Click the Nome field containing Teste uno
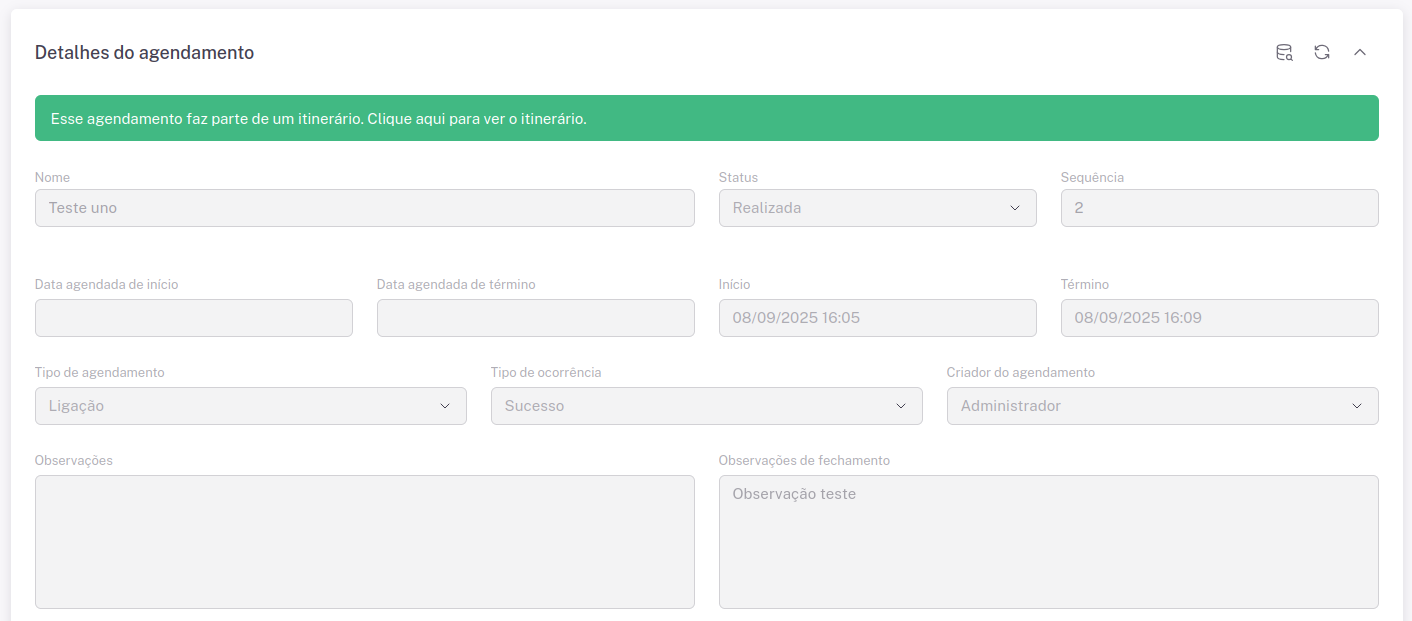 pyautogui.click(x=364, y=208)
